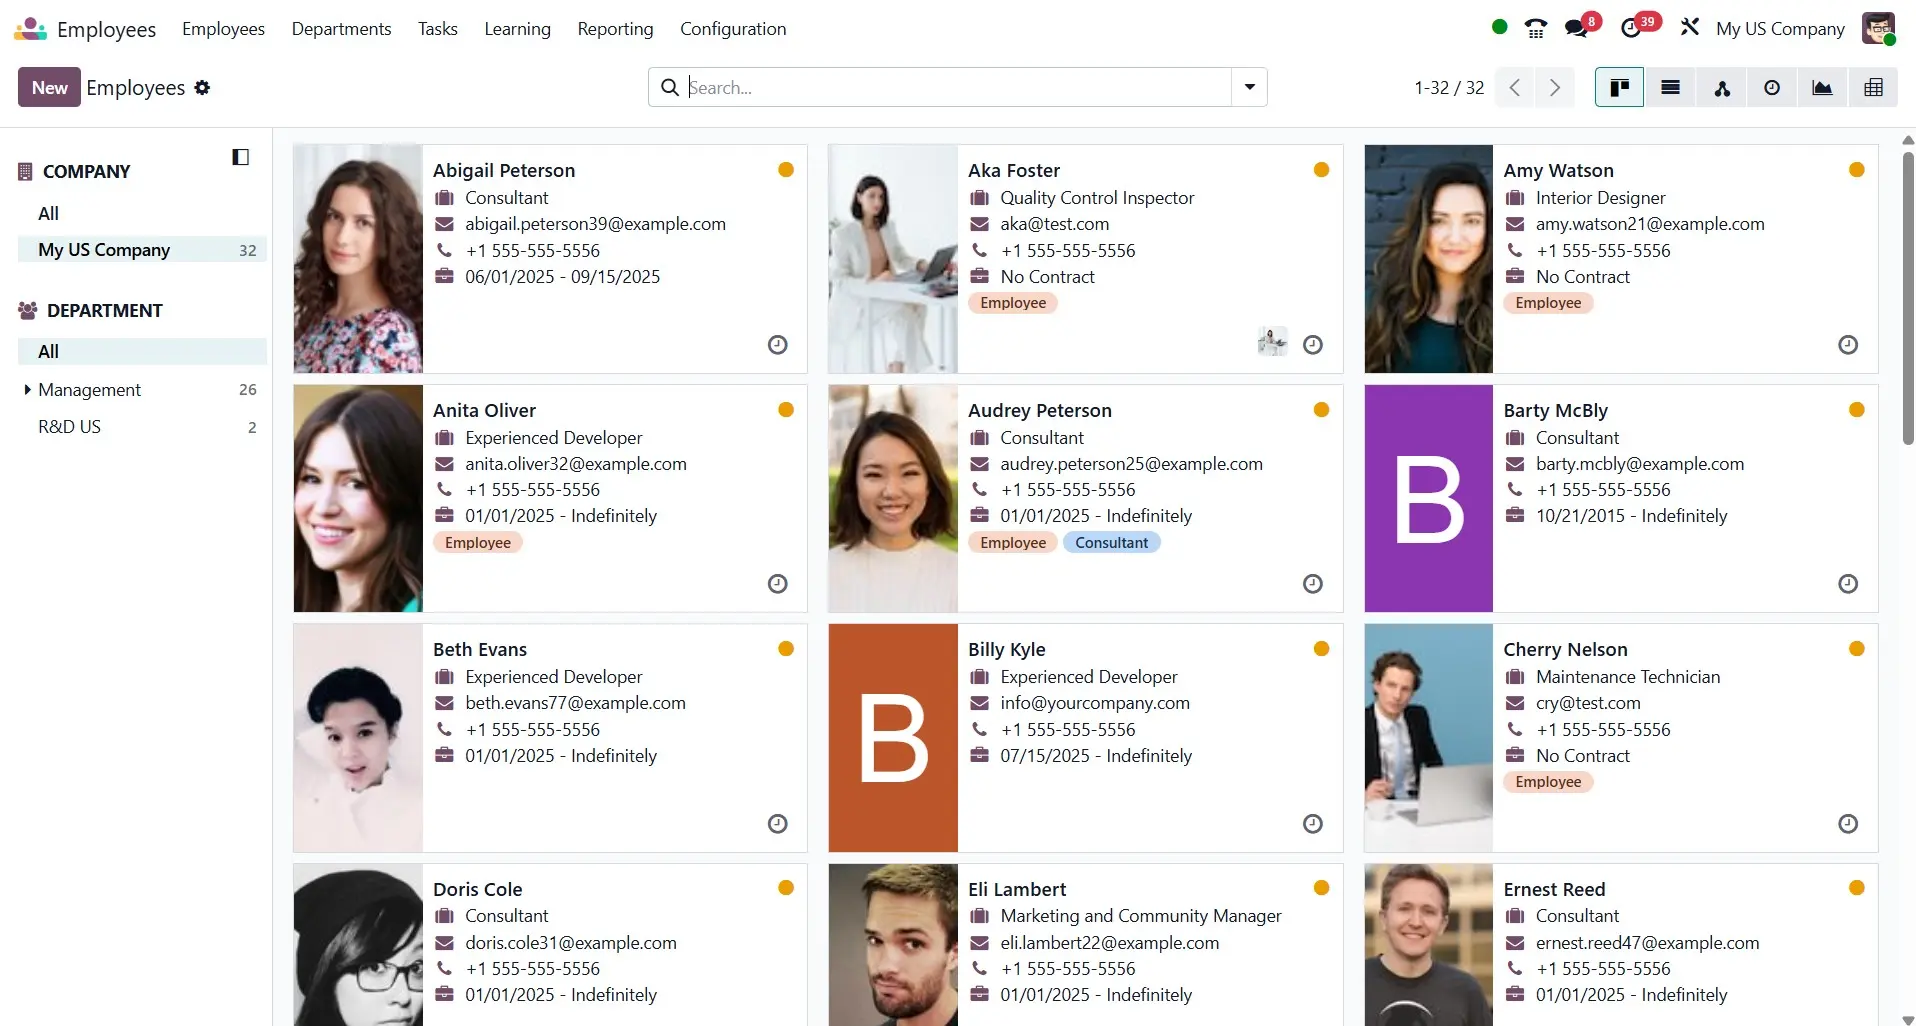Screen dimensions: 1916x1026
Task: Switch to Hierarchy view
Action: pyautogui.click(x=1722, y=88)
